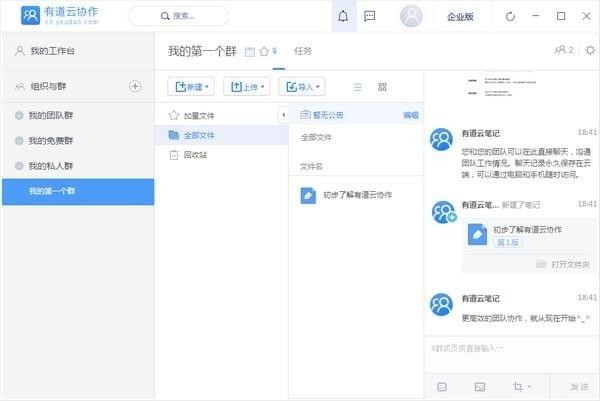600x401 pixels.
Task: Switch to the 任务 tab
Action: click(x=302, y=50)
